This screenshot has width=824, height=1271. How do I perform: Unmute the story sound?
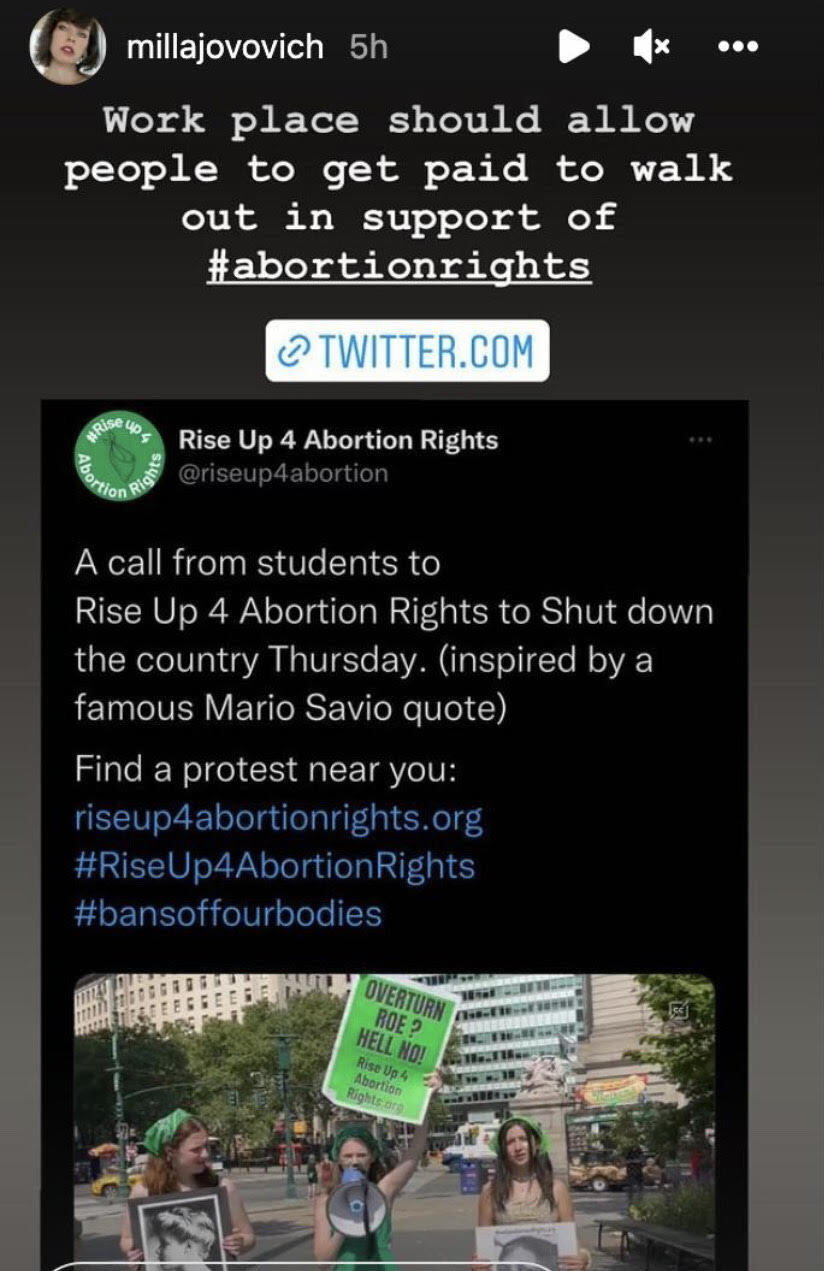click(x=652, y=46)
